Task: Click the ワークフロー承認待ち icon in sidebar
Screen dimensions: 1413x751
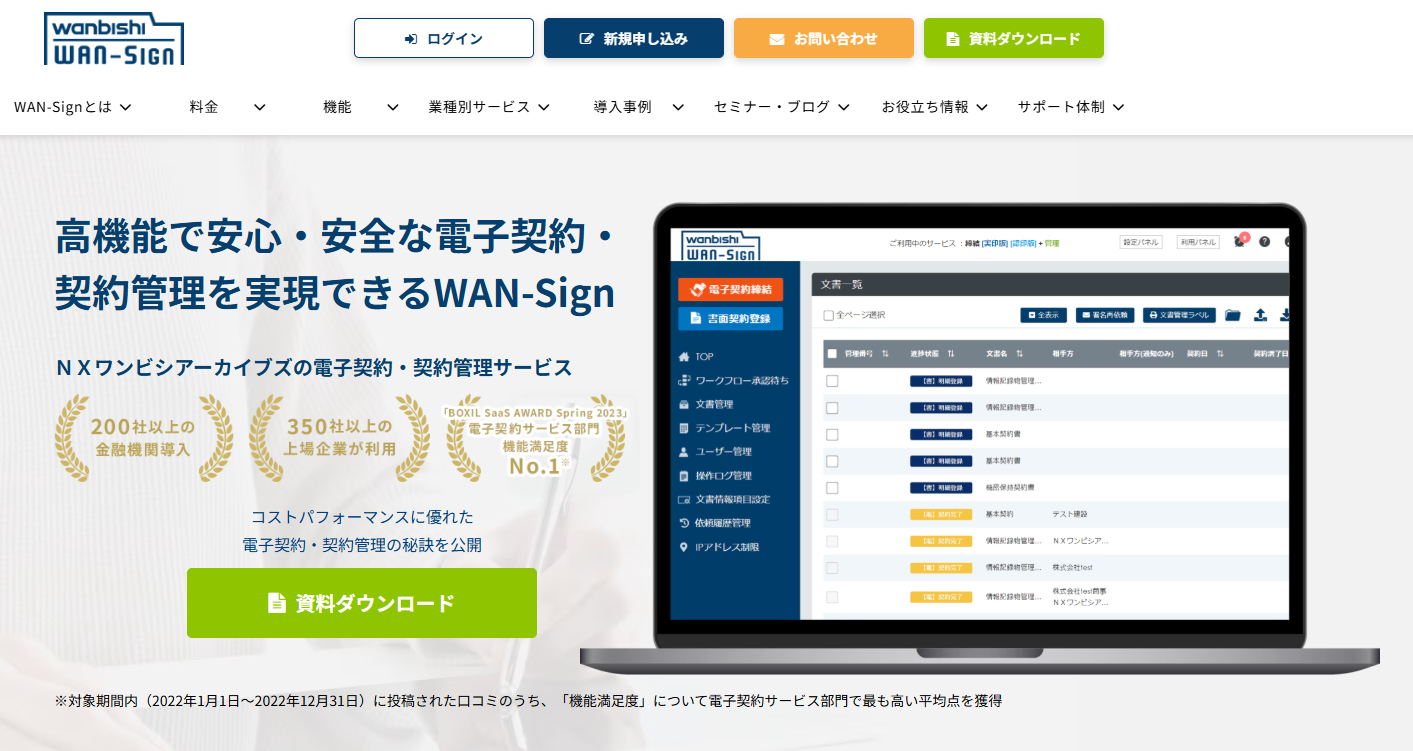Action: (x=684, y=380)
